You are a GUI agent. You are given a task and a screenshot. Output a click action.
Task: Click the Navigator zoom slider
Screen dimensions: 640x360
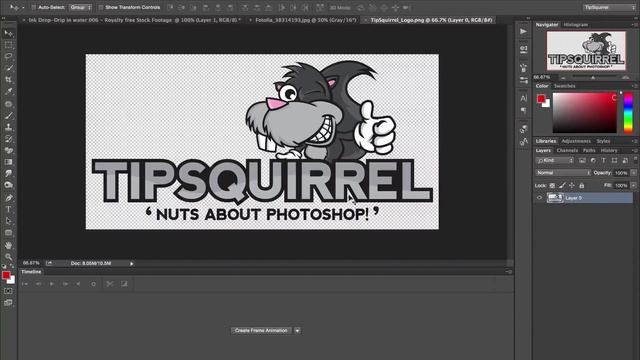point(593,77)
